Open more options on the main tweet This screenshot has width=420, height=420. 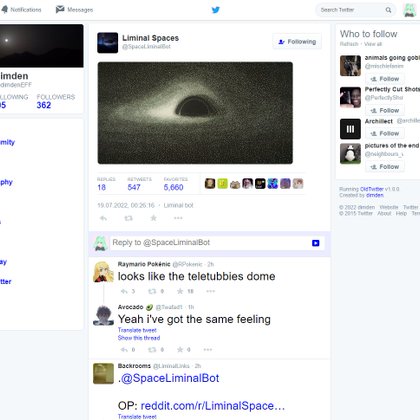click(x=178, y=218)
